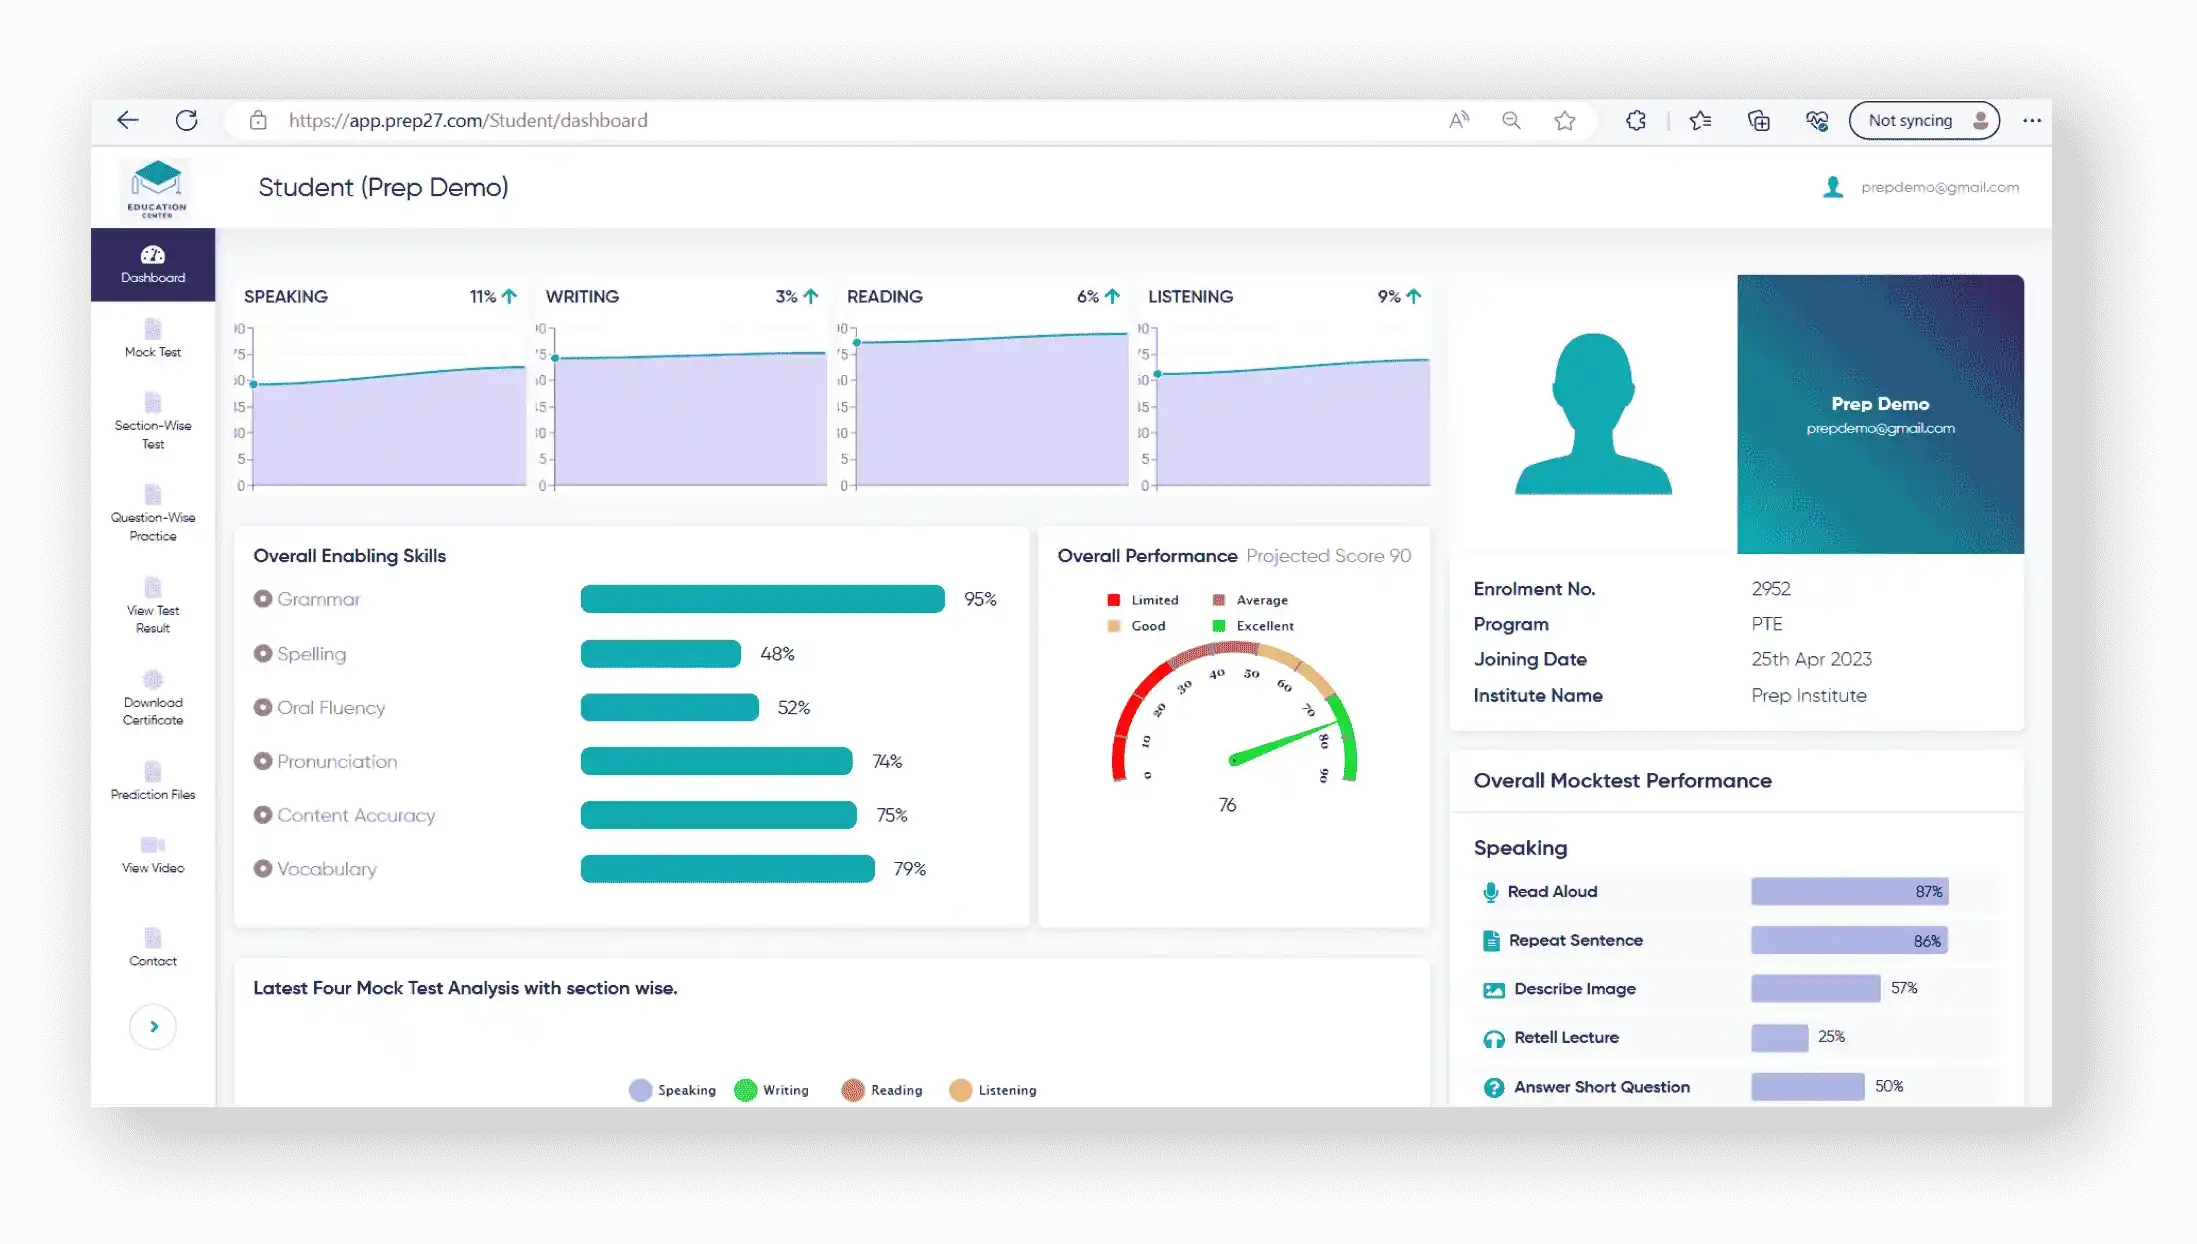Click the browser address bar URL
2197x1244 pixels.
[468, 120]
